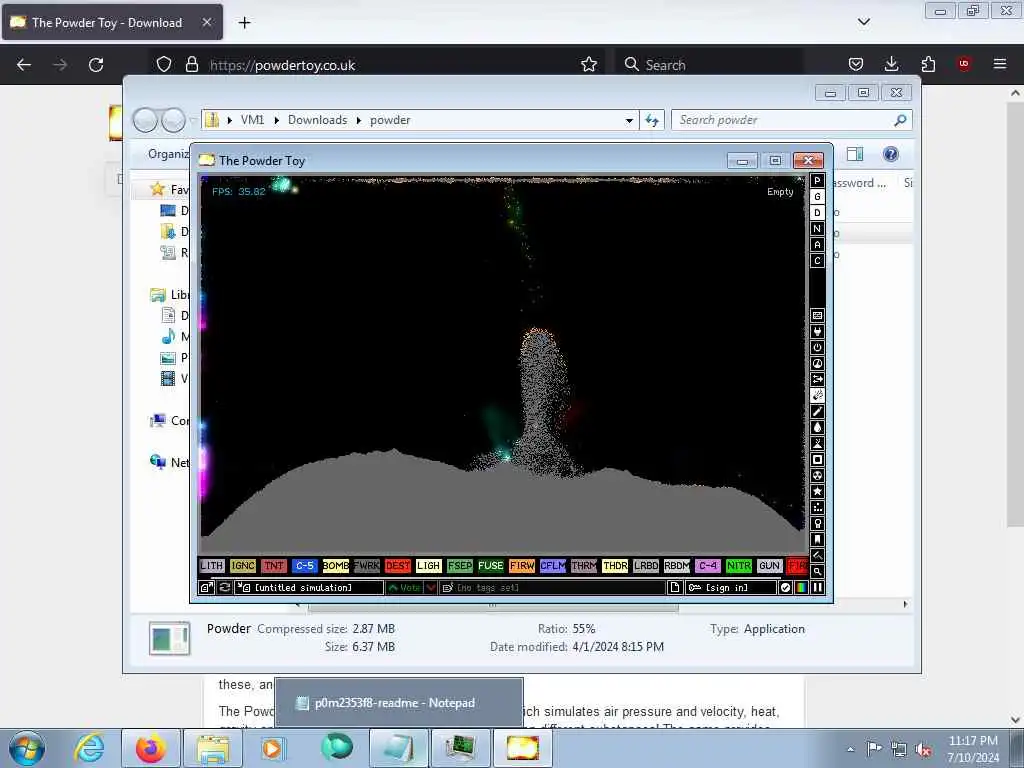This screenshot has height=768, width=1024.
Task: Select the FUSE element swatch
Action: point(491,566)
